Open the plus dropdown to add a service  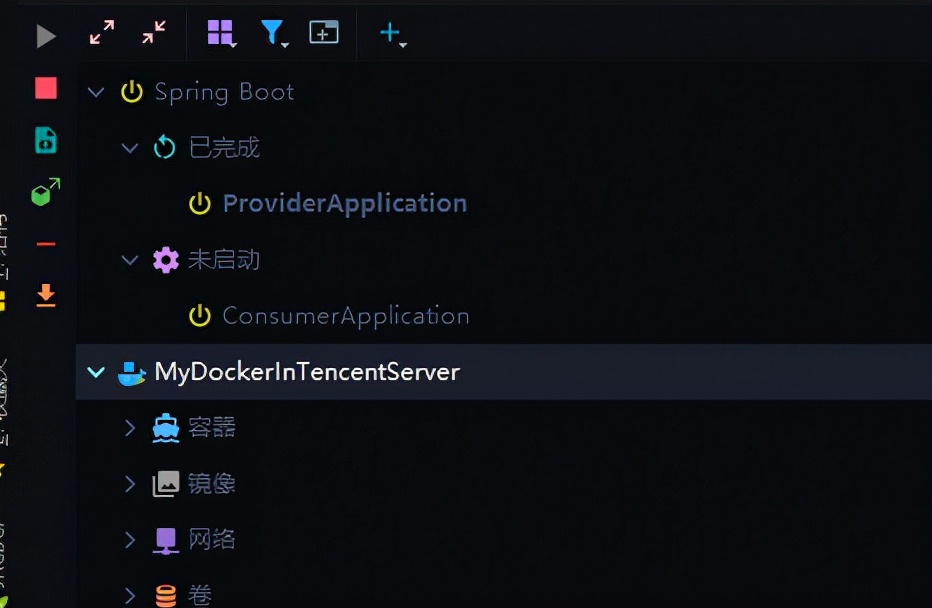click(390, 33)
